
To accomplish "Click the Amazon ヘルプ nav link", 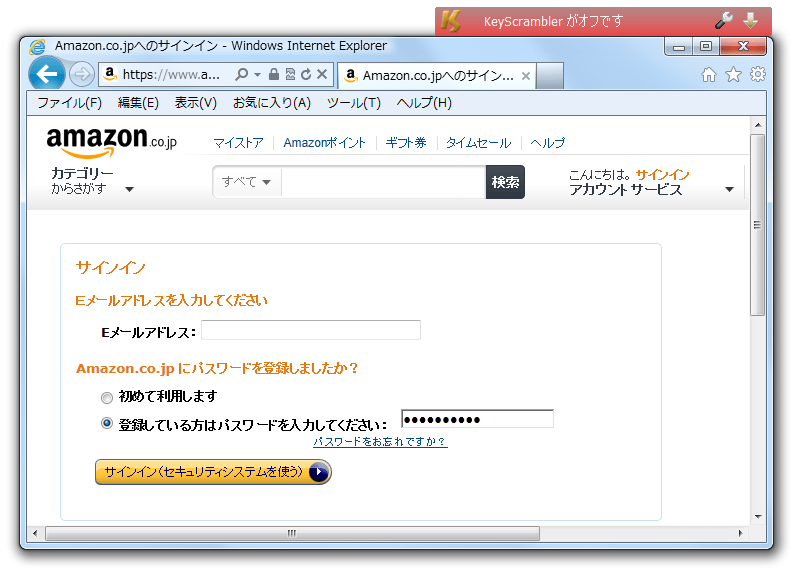I will click(x=547, y=143).
